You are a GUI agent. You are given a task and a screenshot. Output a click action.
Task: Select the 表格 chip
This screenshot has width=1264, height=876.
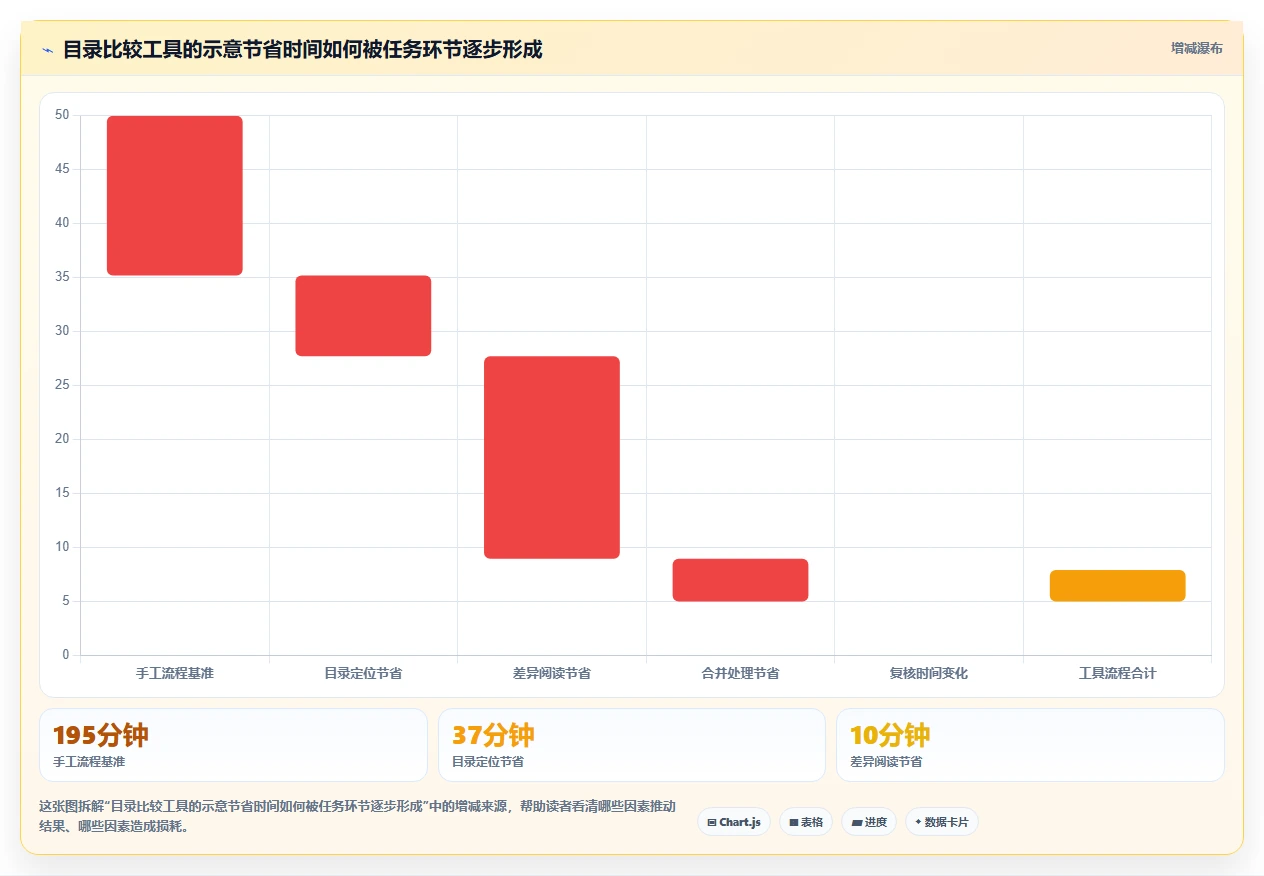(x=806, y=822)
